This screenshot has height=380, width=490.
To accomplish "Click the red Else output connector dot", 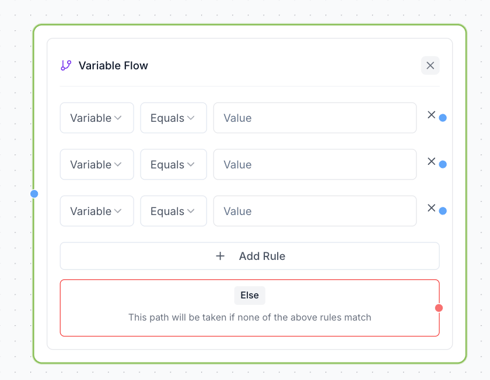I will 439,308.
